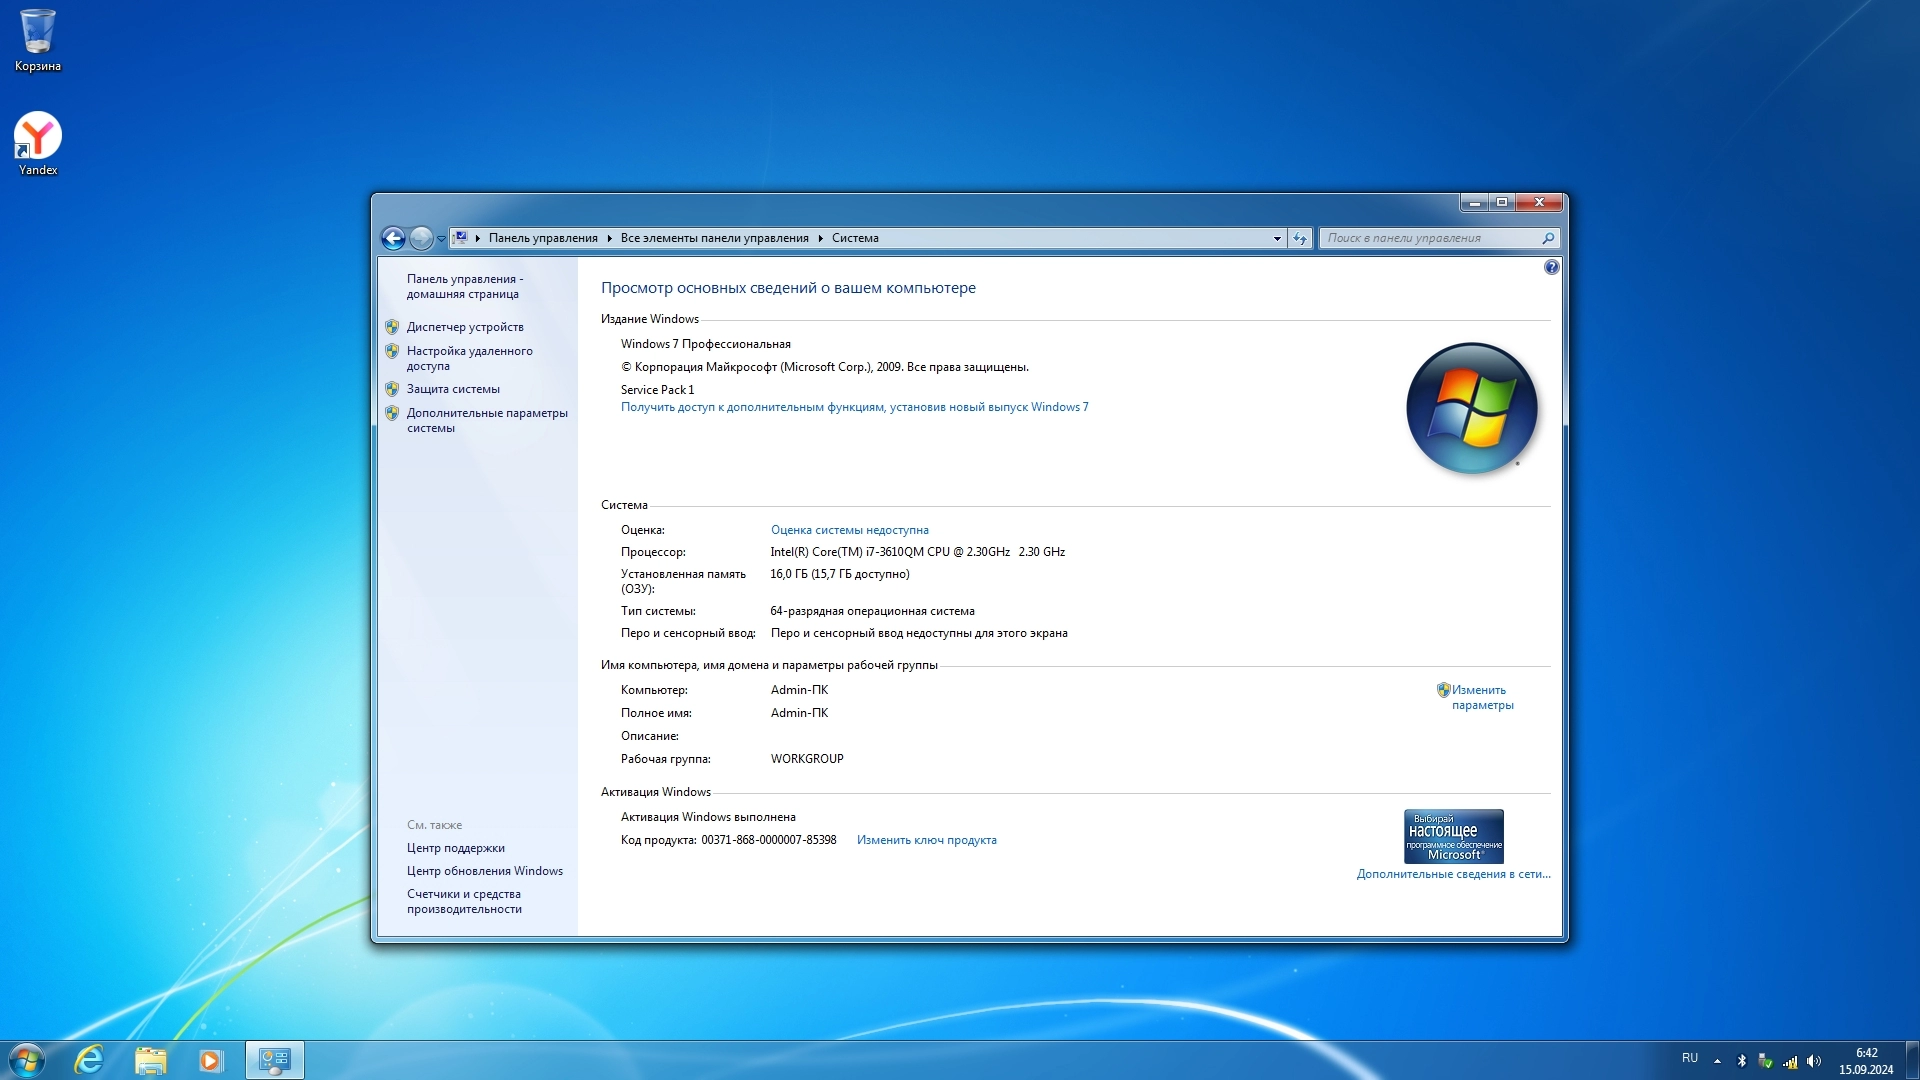Viewport: 1920px width, 1080px height.
Task: Click the Start orb button
Action: (27, 1060)
